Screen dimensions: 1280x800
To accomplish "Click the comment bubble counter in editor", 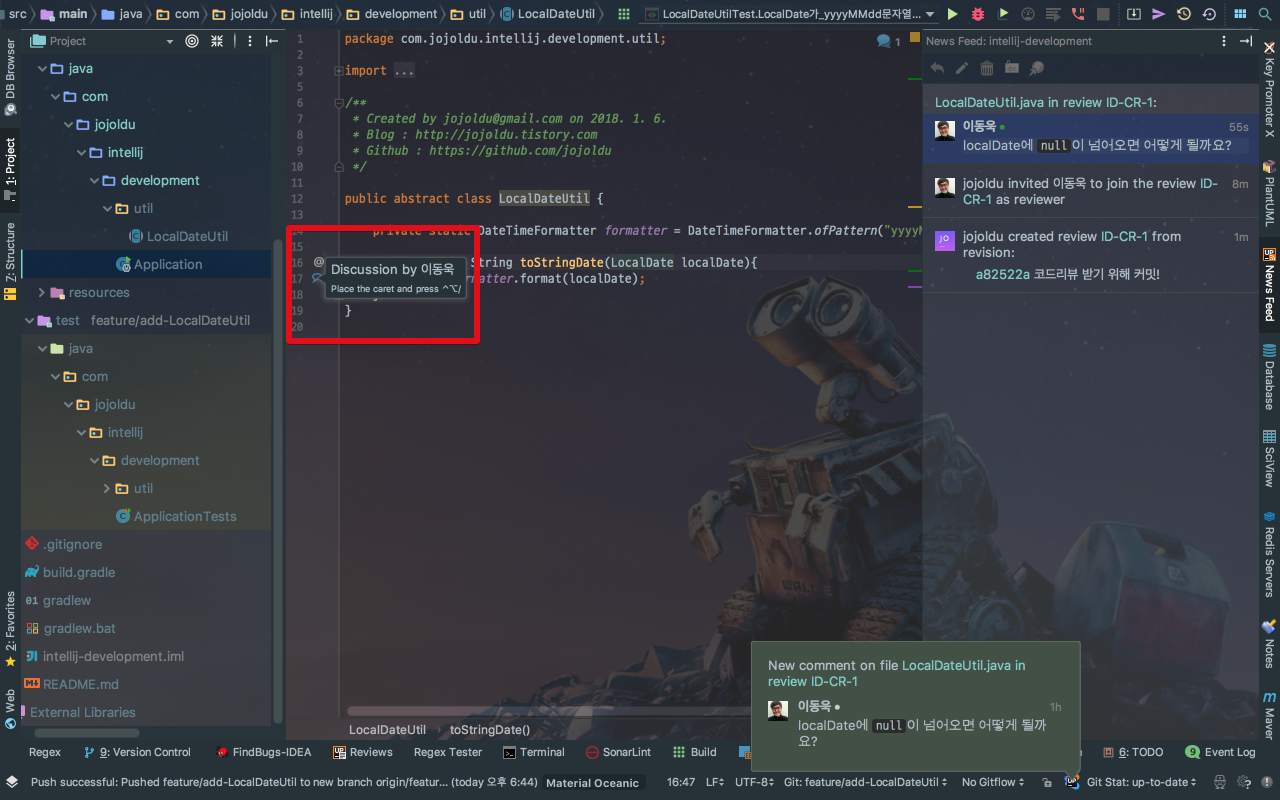I will pyautogui.click(x=888, y=41).
